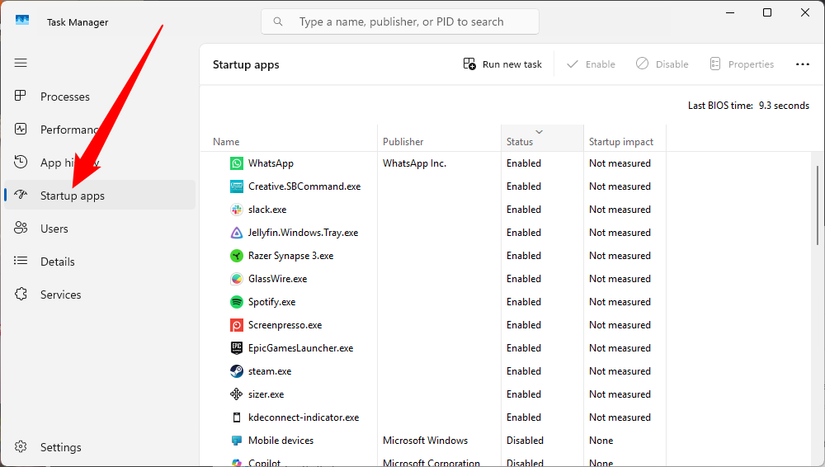This screenshot has width=825, height=467.
Task: Open the hamburger navigation menu icon
Action: 21,62
